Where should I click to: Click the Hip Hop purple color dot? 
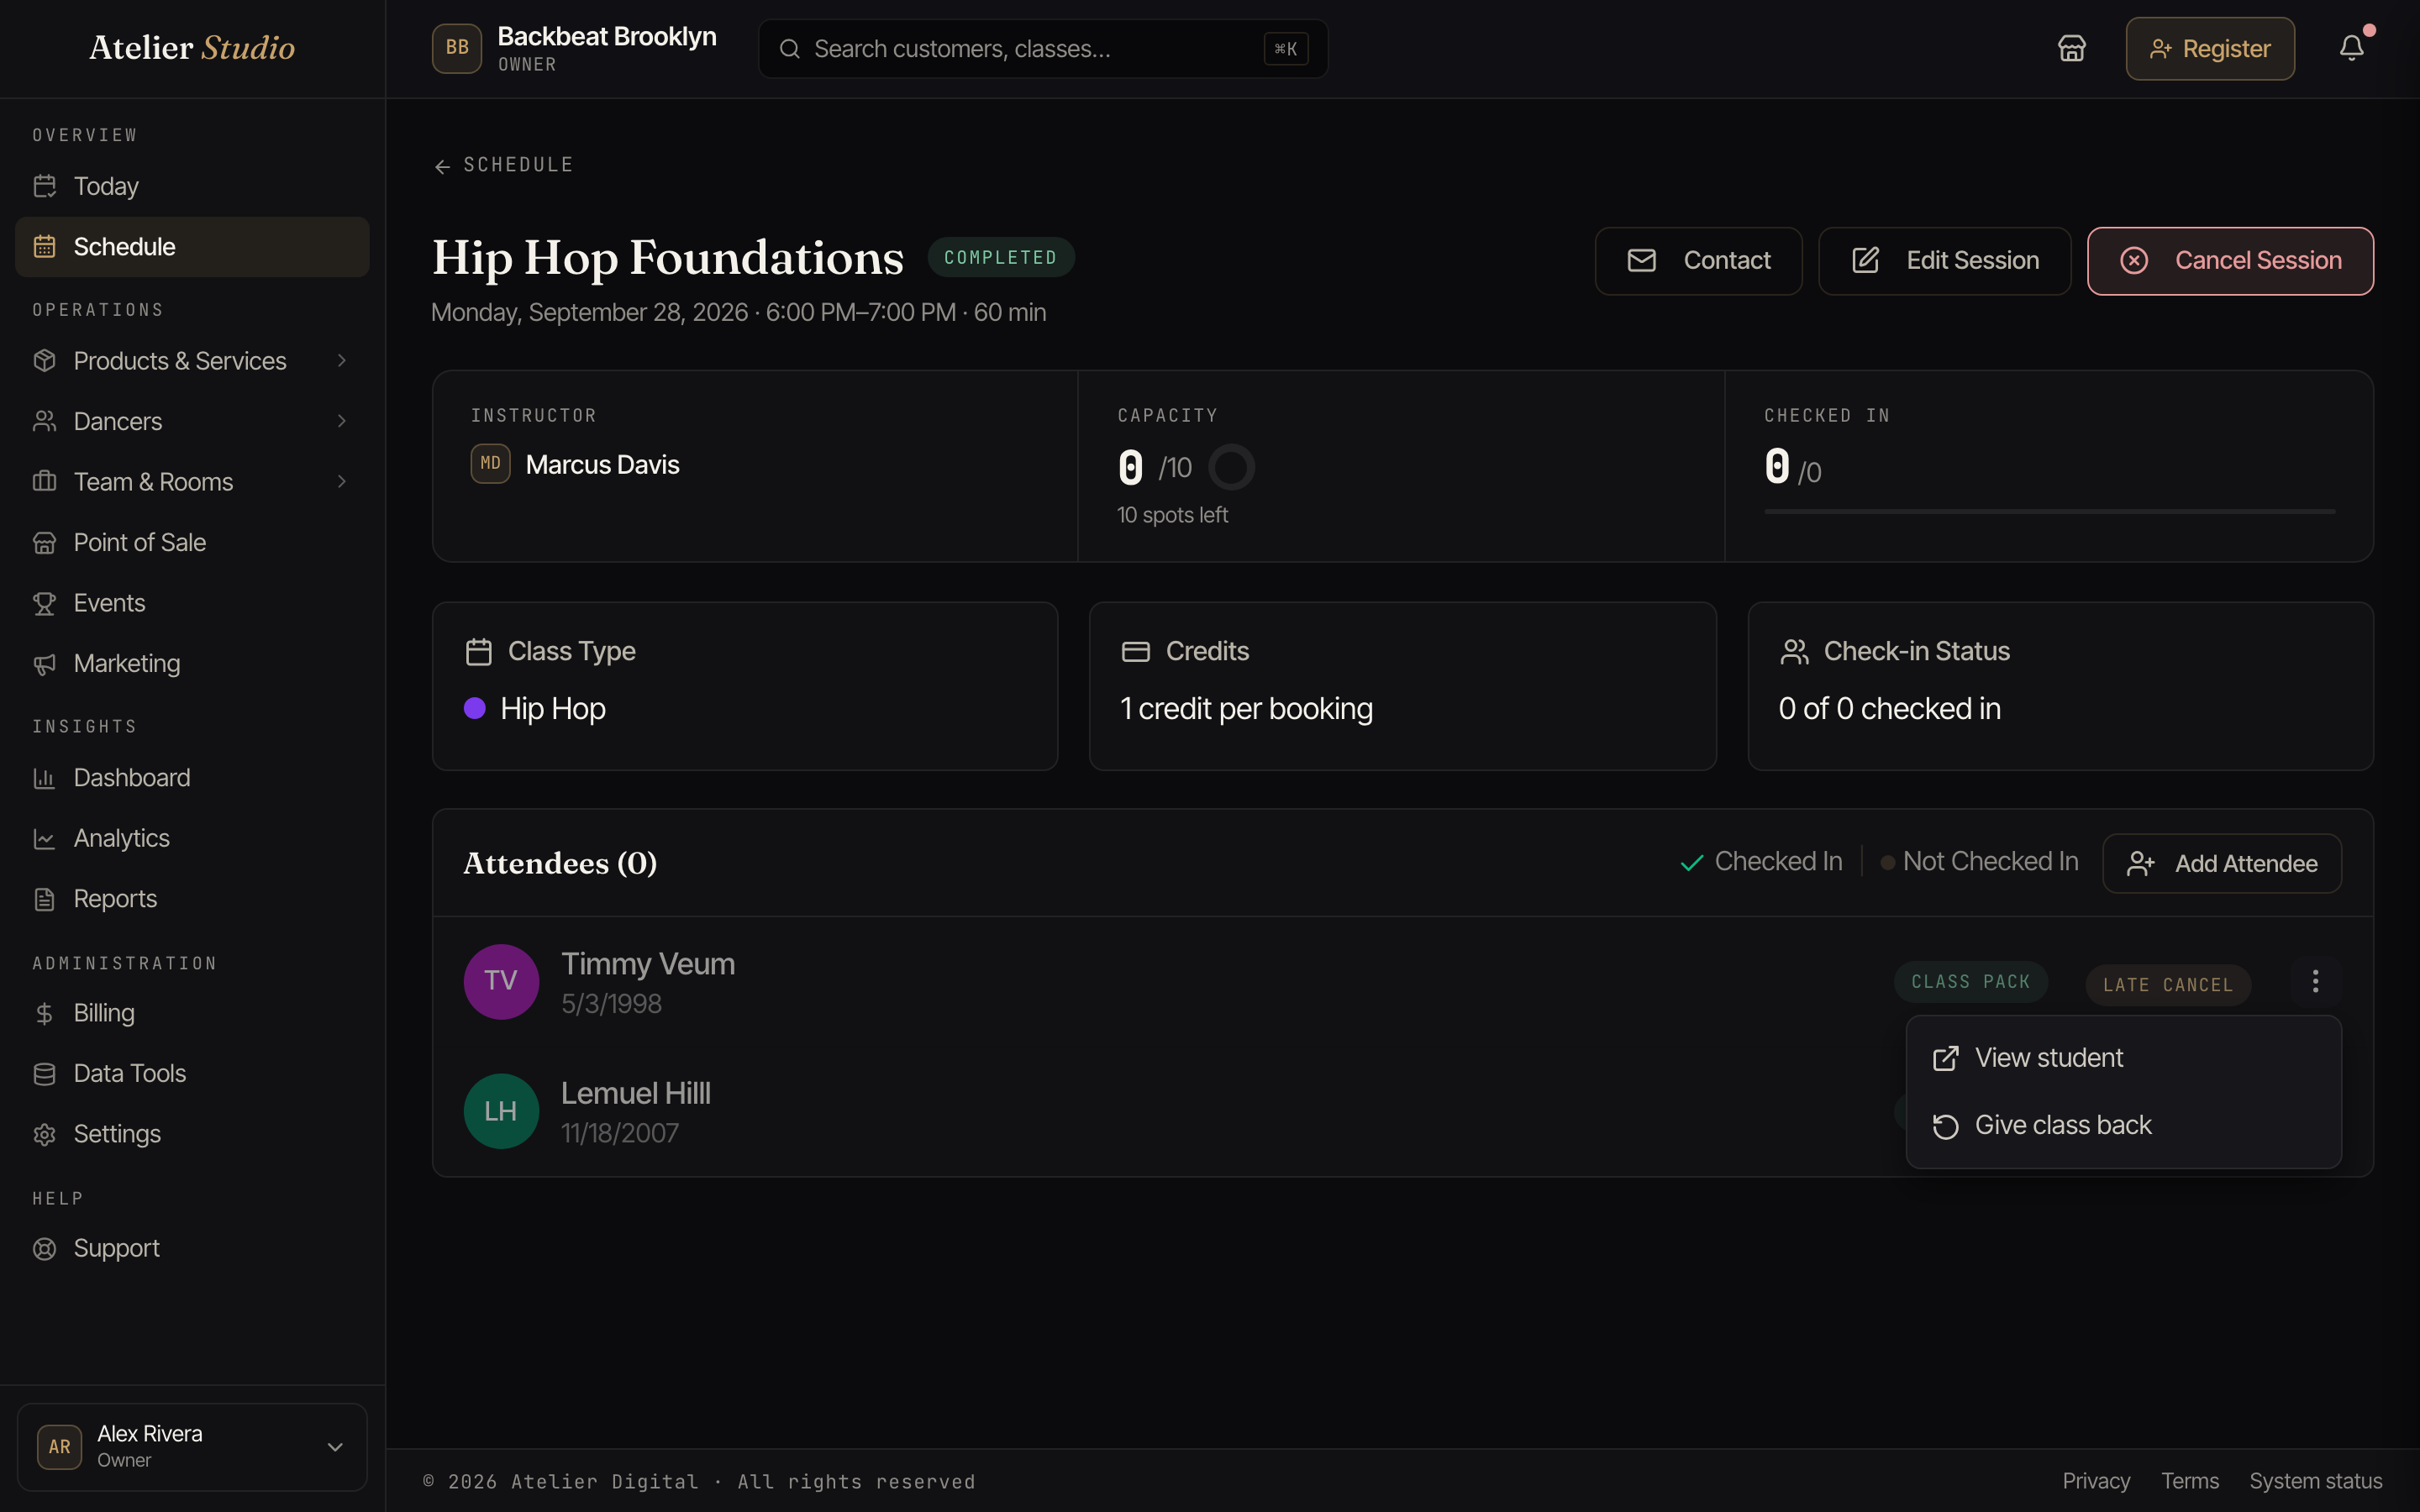(x=475, y=709)
